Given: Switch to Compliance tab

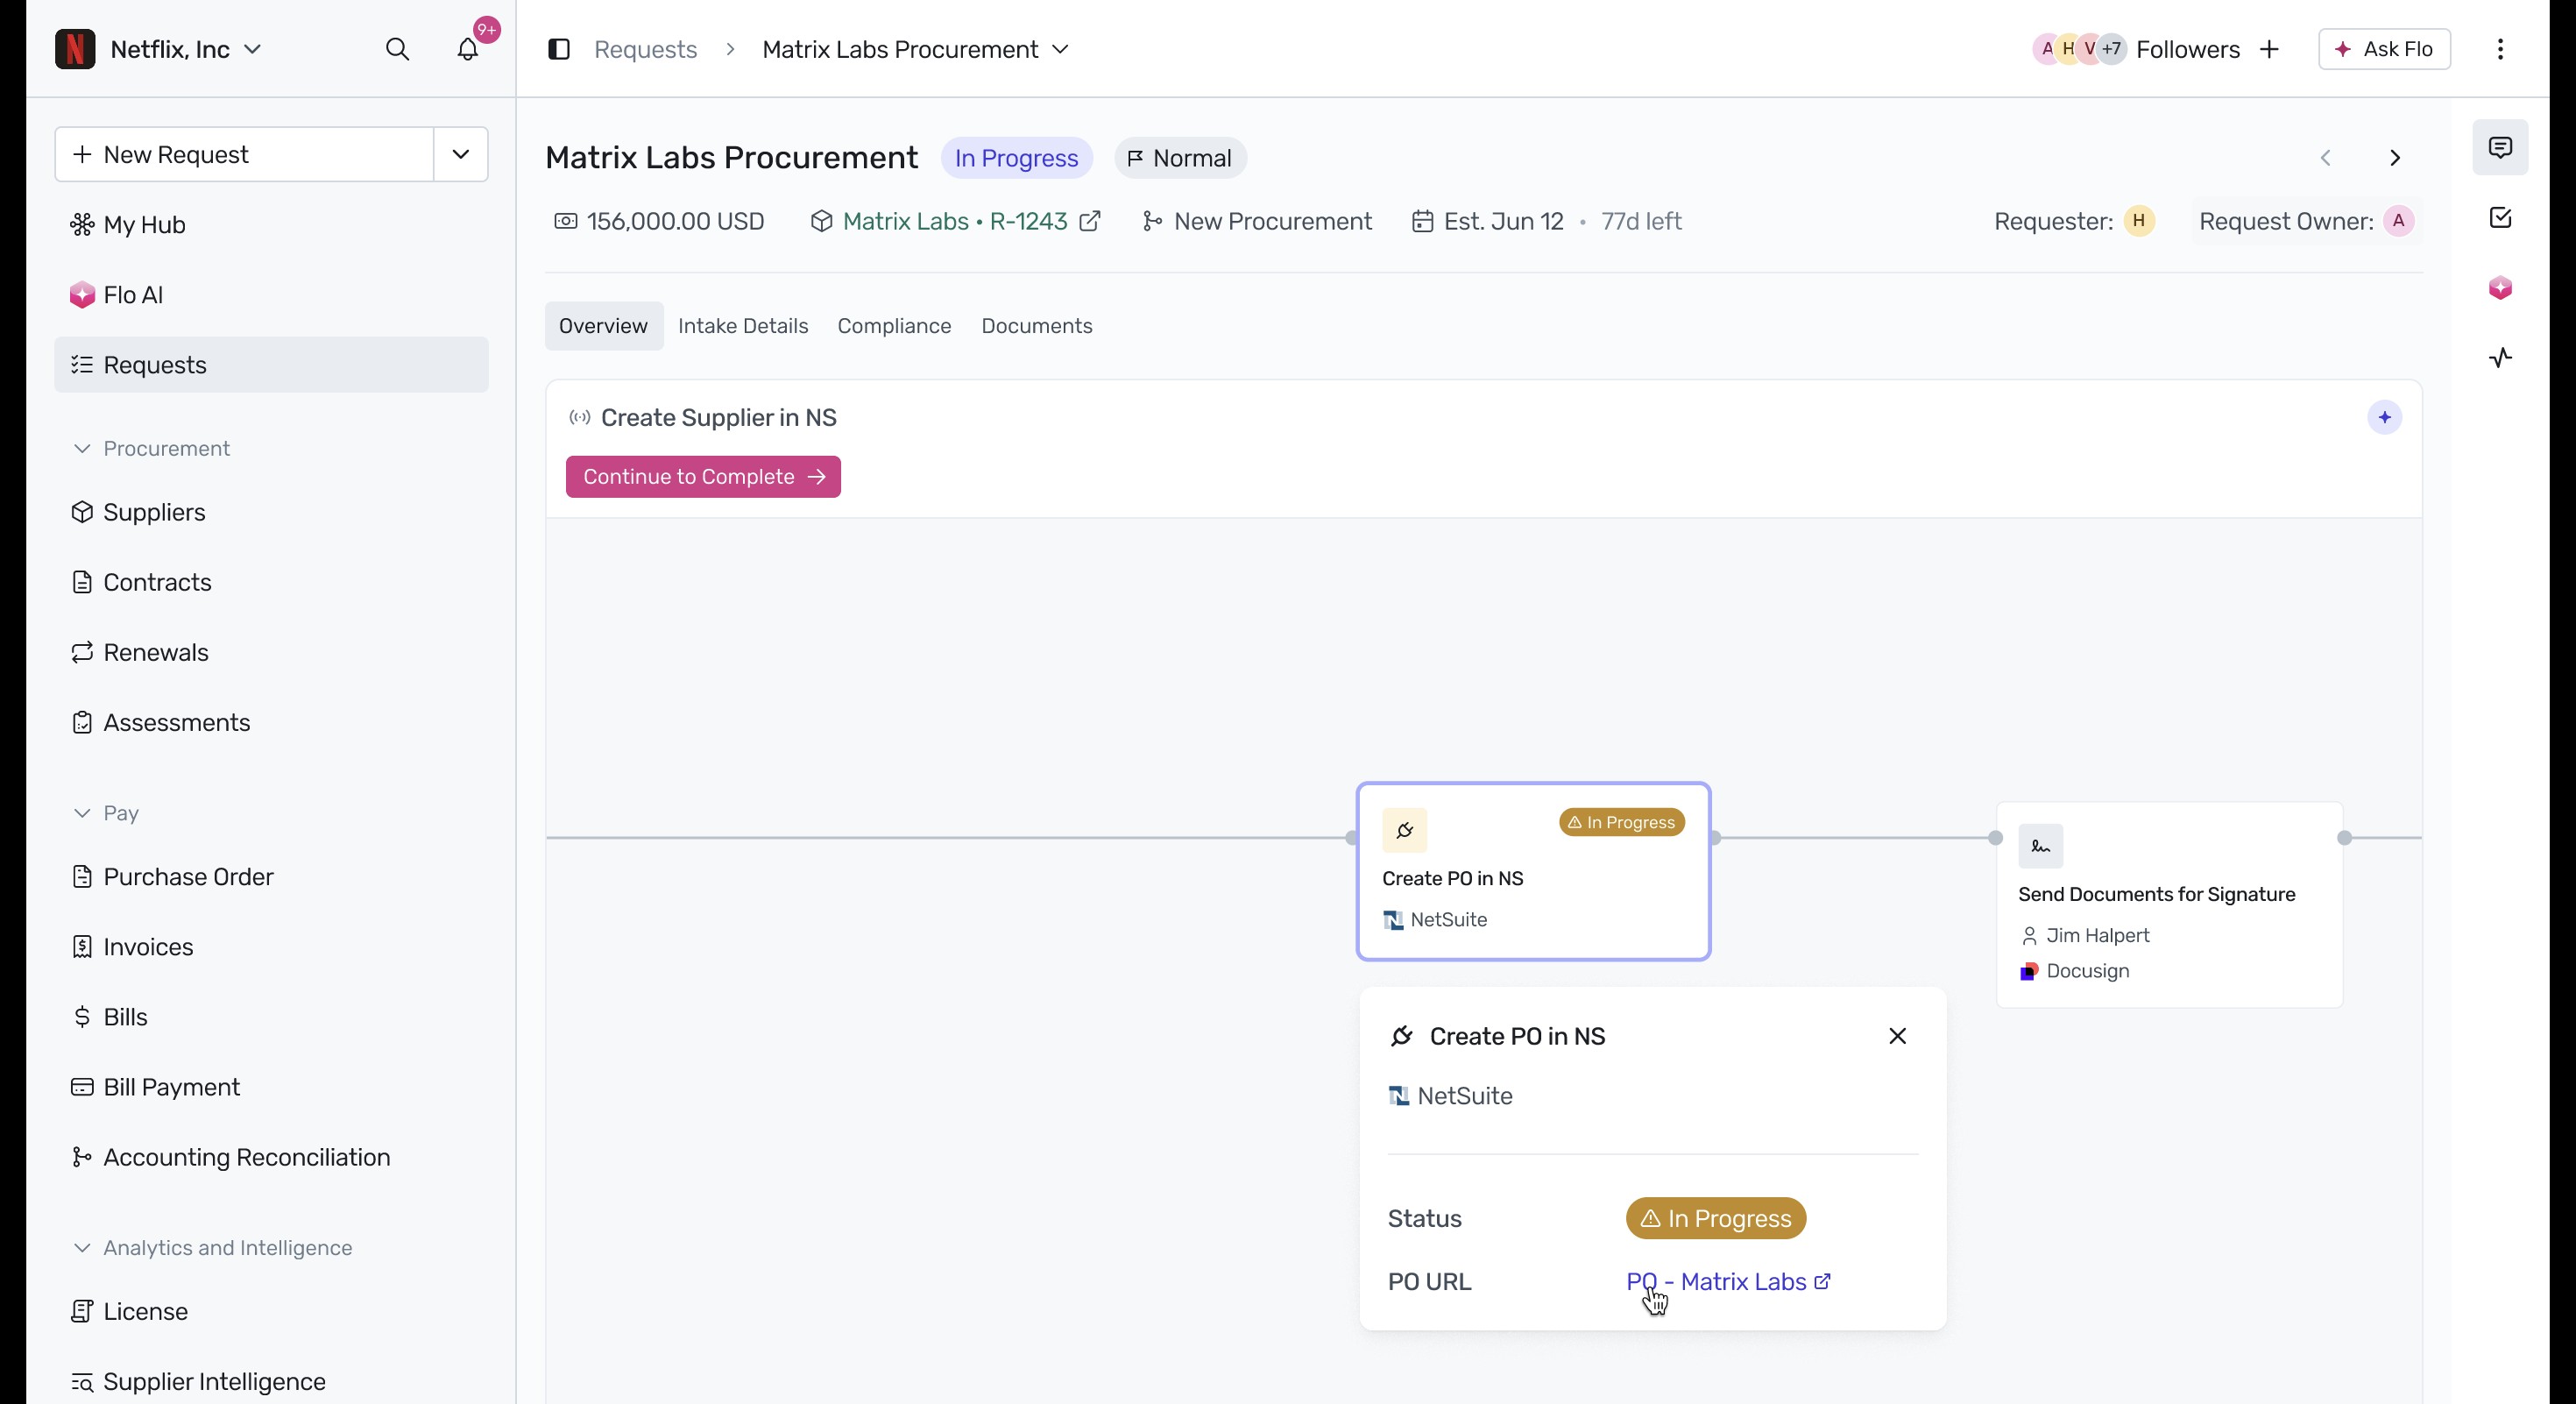Looking at the screenshot, I should coord(894,326).
